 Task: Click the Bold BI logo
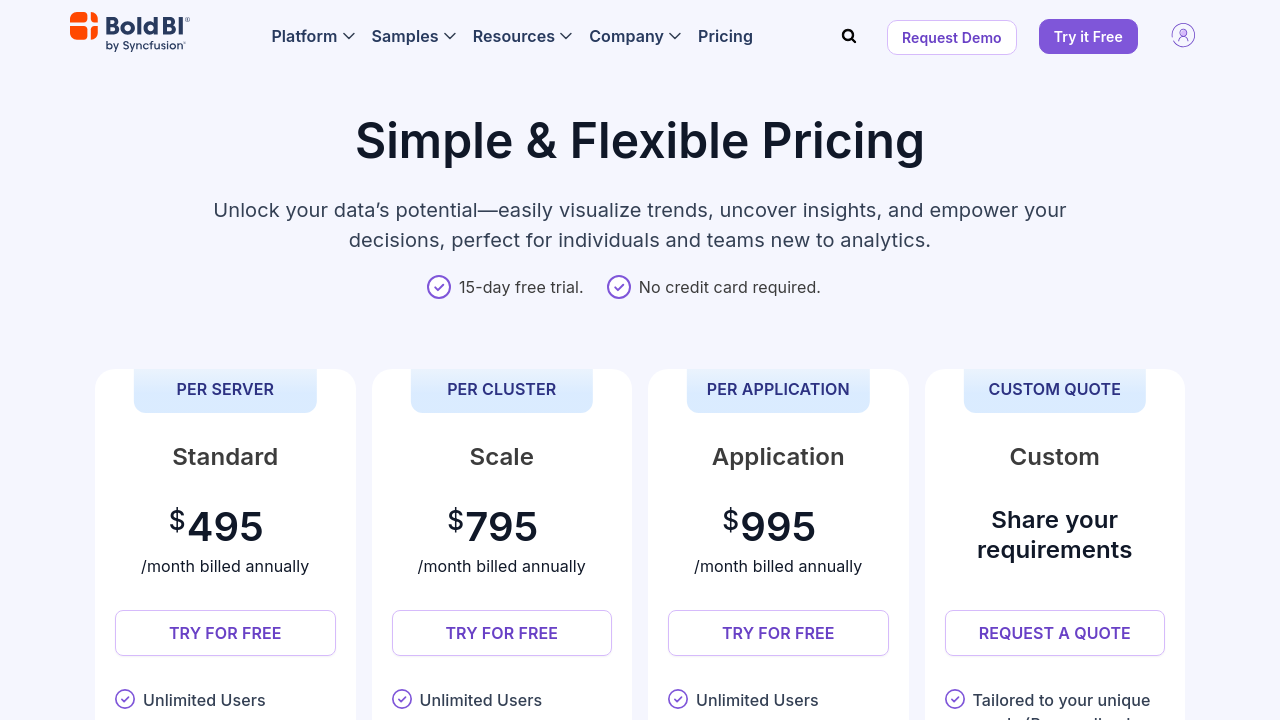click(x=130, y=32)
